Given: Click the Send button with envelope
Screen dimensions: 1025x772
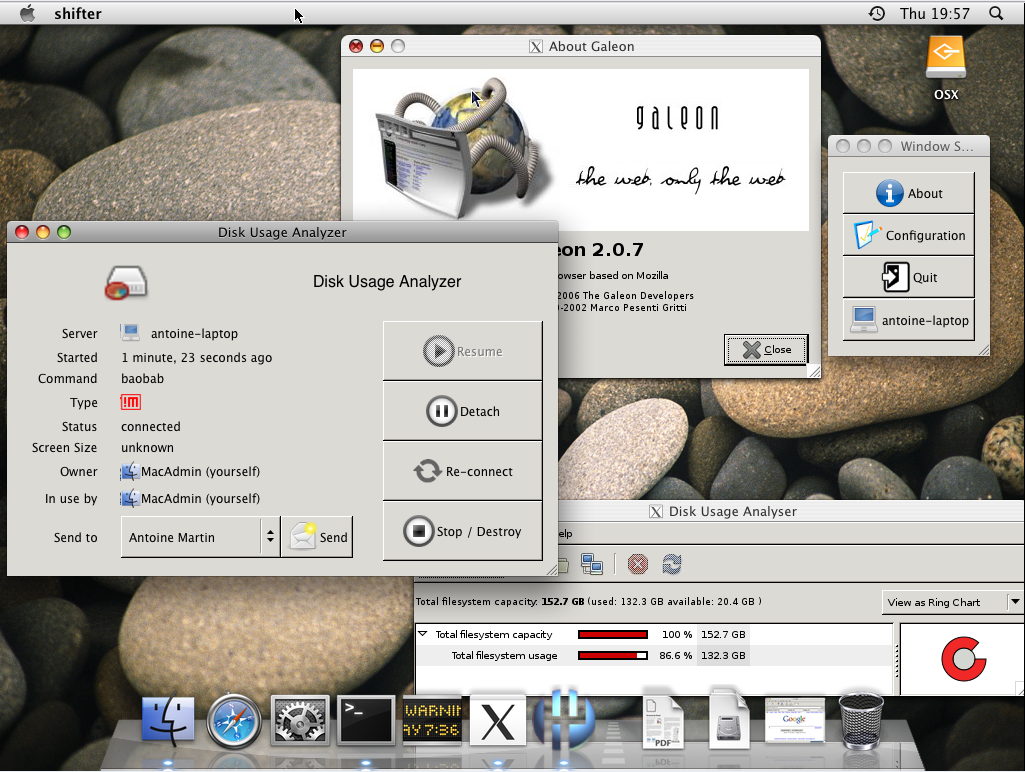Looking at the screenshot, I should click(317, 537).
